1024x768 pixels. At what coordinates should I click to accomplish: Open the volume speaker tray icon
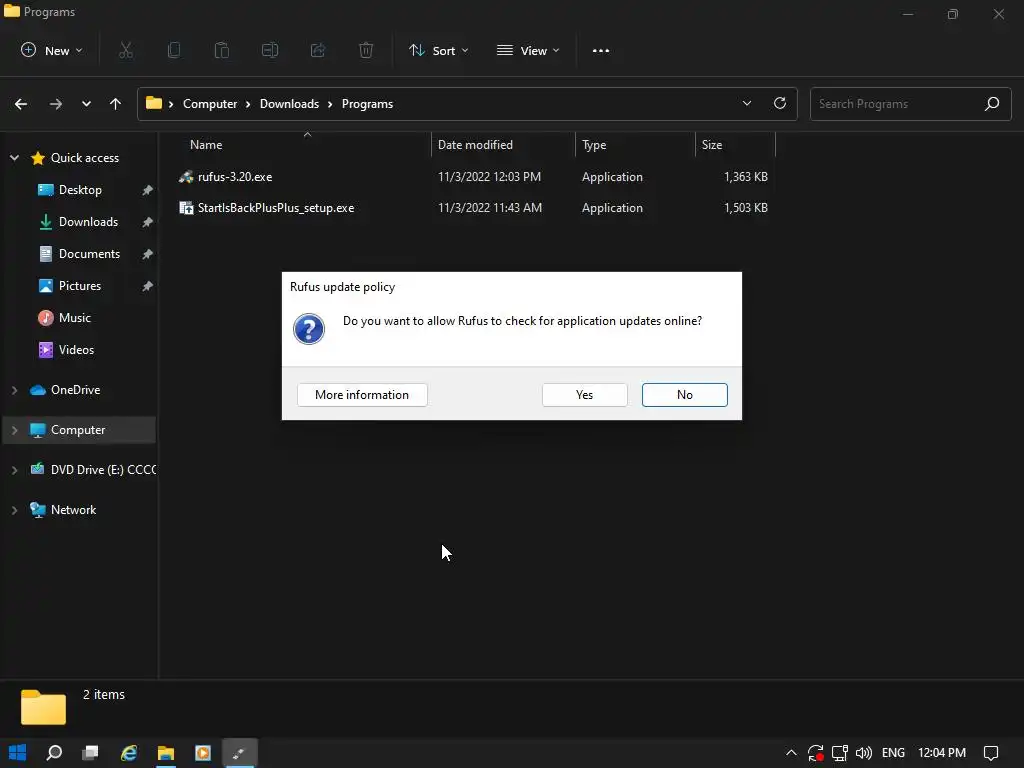pos(864,753)
